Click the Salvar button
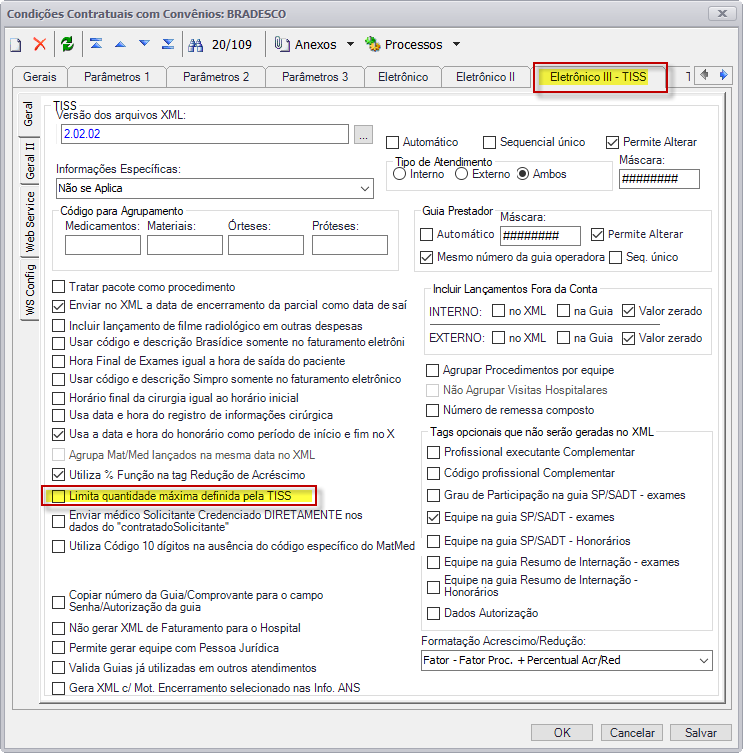 point(701,733)
